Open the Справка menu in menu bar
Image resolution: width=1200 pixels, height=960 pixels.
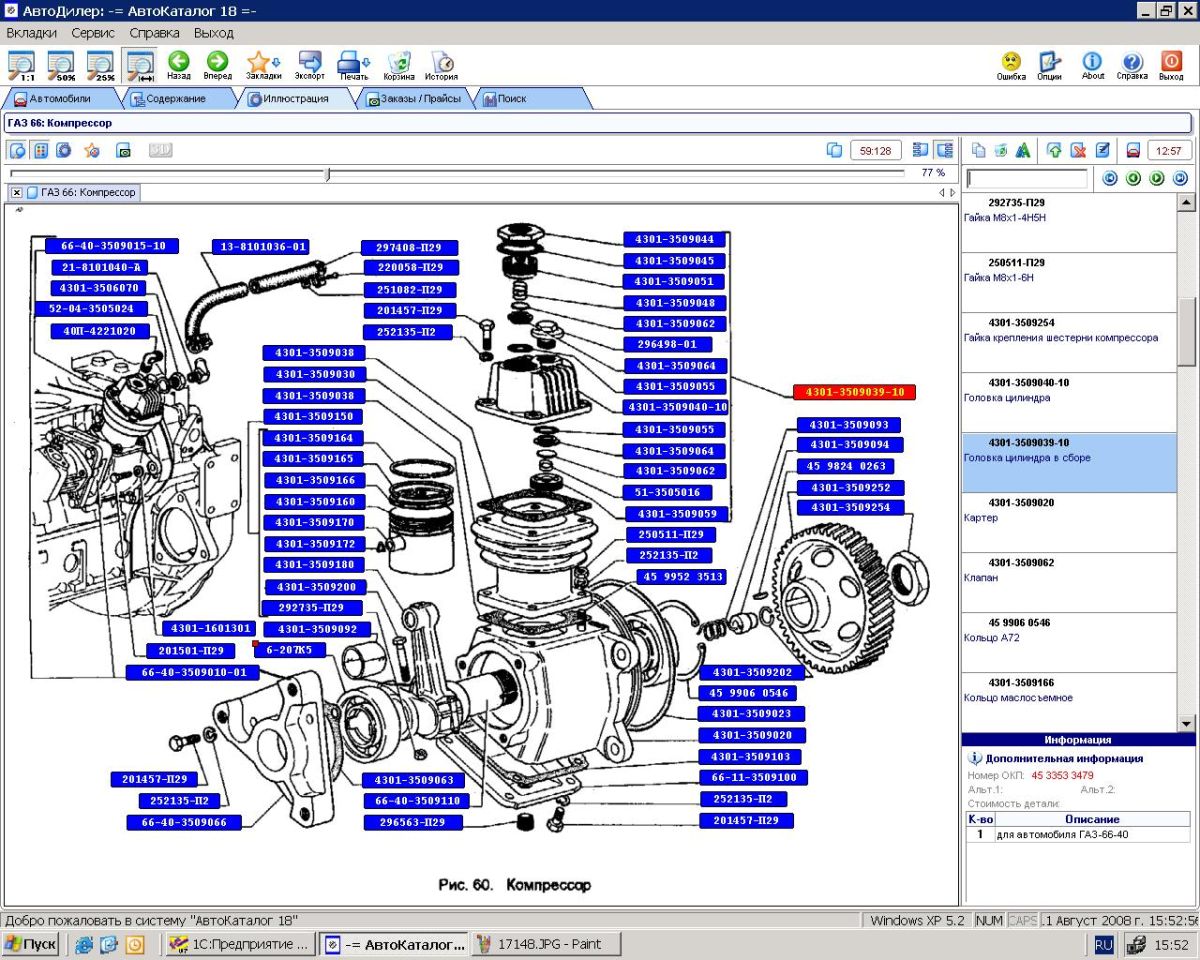[x=155, y=33]
